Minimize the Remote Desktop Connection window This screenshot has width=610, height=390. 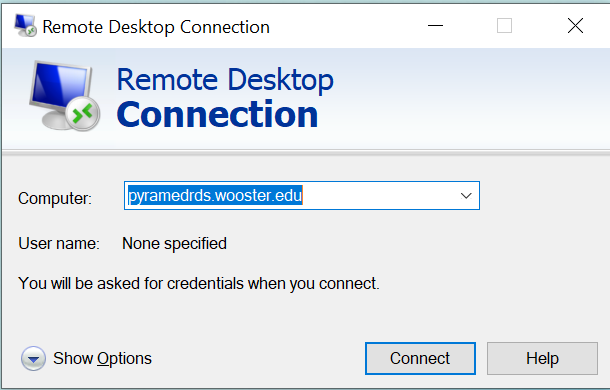click(435, 26)
